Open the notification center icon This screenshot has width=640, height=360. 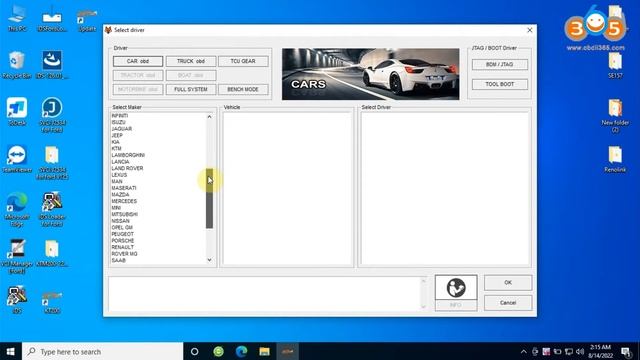pos(626,351)
